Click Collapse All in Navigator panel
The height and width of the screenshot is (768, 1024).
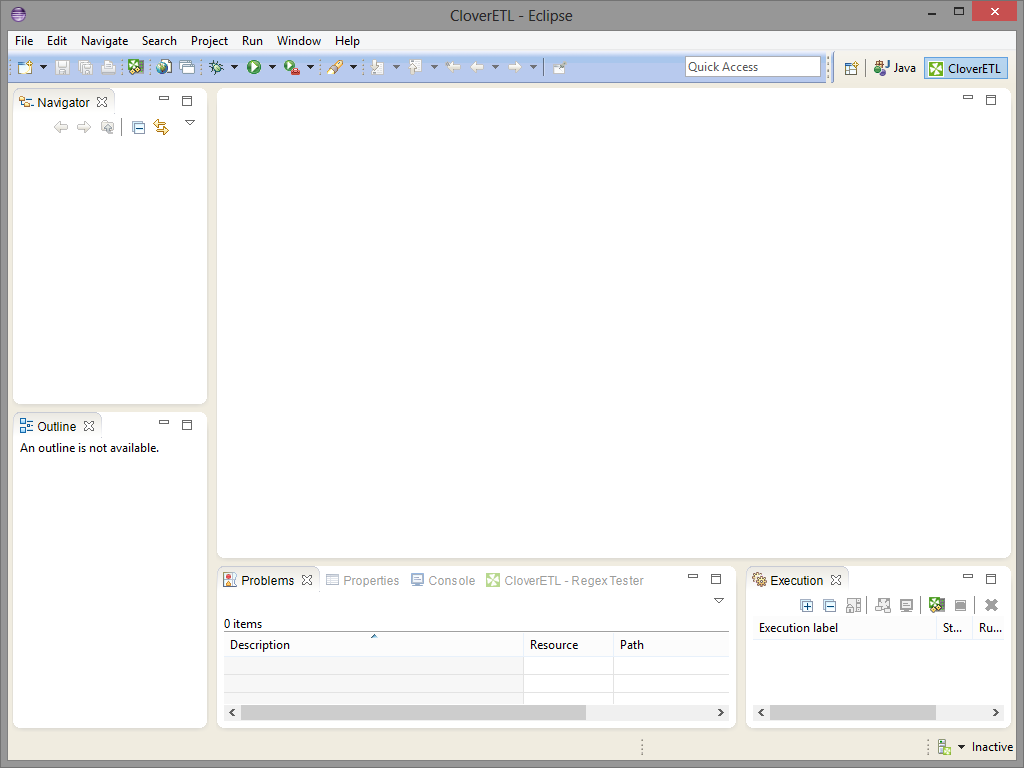point(139,127)
